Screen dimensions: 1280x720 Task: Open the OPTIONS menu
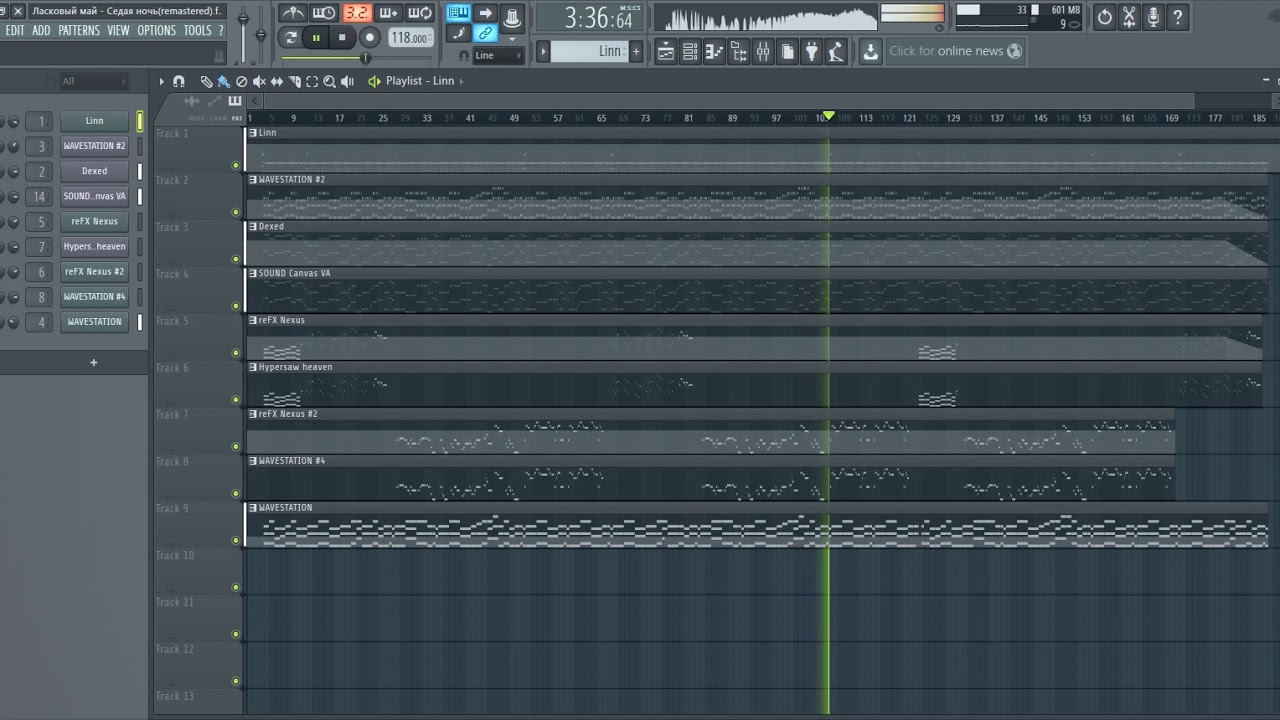(157, 31)
